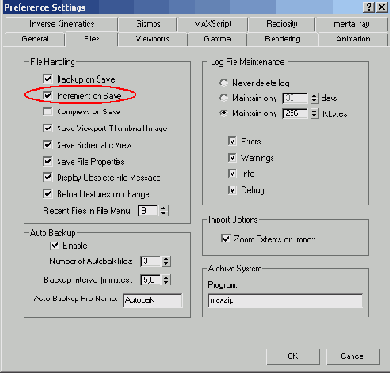This screenshot has height=373, width=390.
Task: Click the Cancel button
Action: coord(352,356)
